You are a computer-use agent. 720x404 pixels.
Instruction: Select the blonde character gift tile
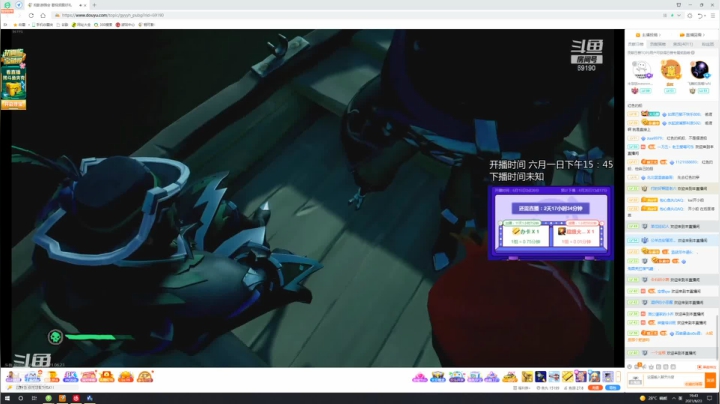coord(594,377)
